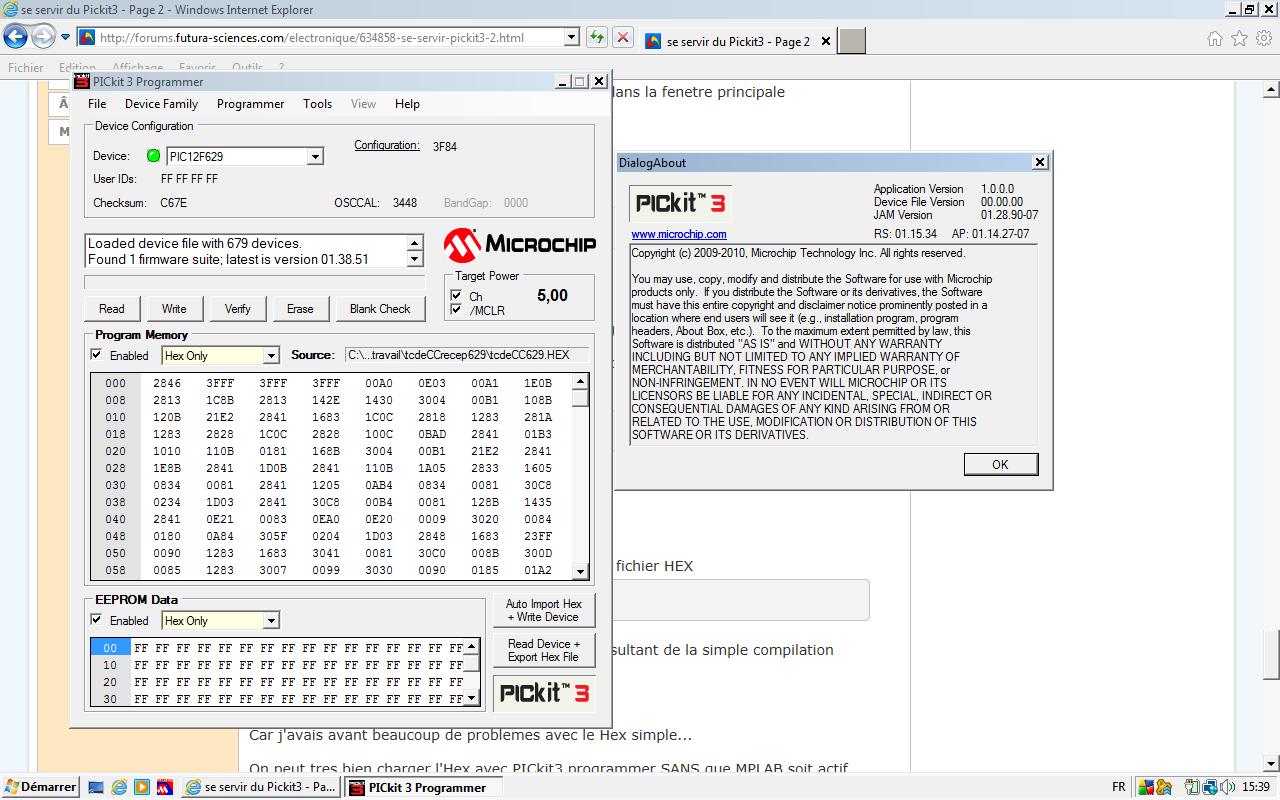Viewport: 1280px width, 800px height.
Task: Click the PICkit 3 logo in programmer window
Action: point(544,693)
